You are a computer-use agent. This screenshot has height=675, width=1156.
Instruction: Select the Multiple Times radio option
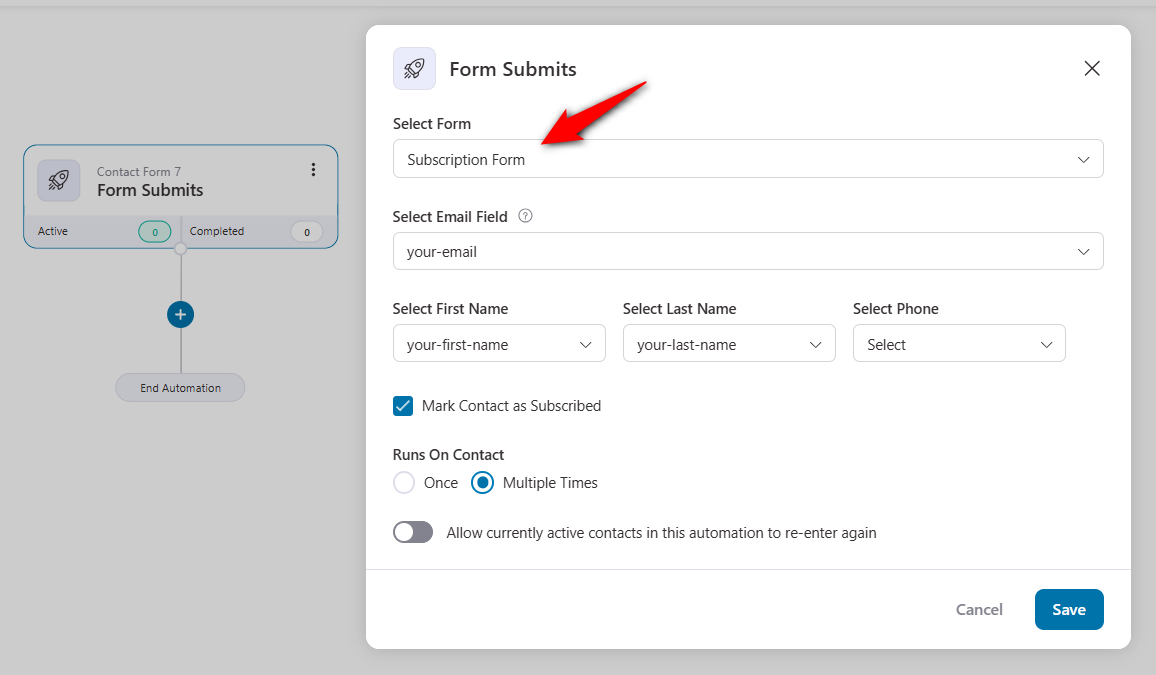coord(482,483)
